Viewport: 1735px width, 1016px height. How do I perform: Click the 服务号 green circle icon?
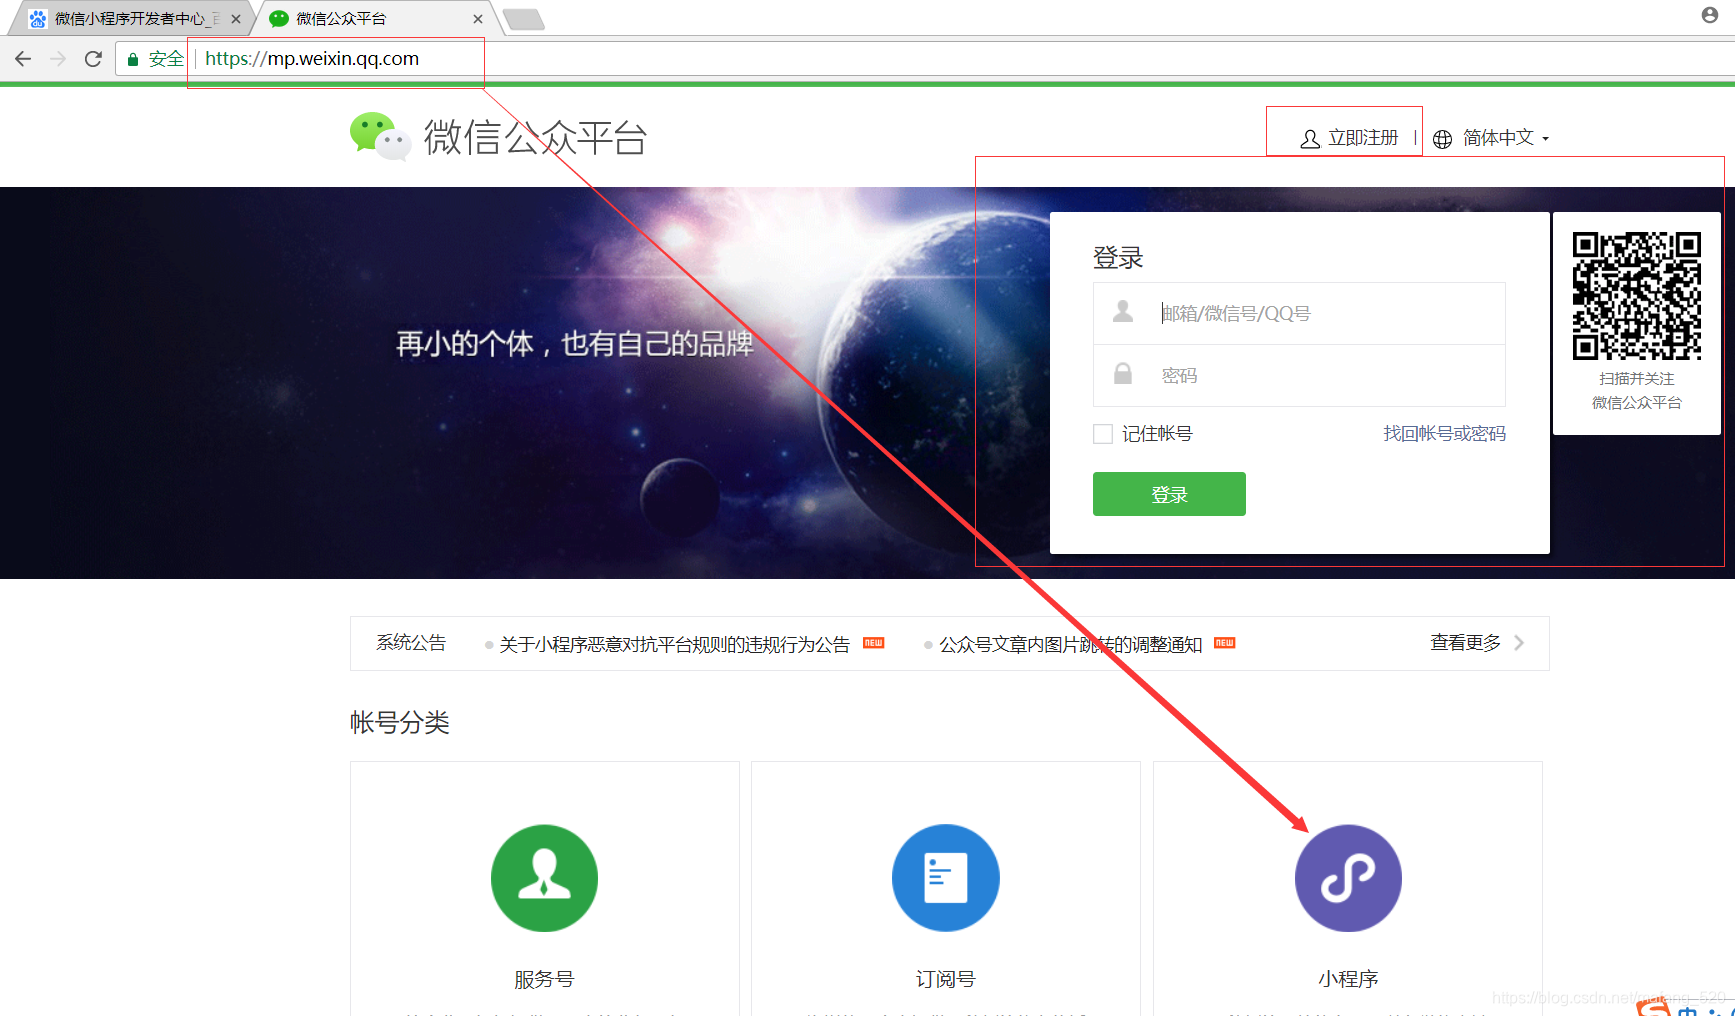click(544, 878)
